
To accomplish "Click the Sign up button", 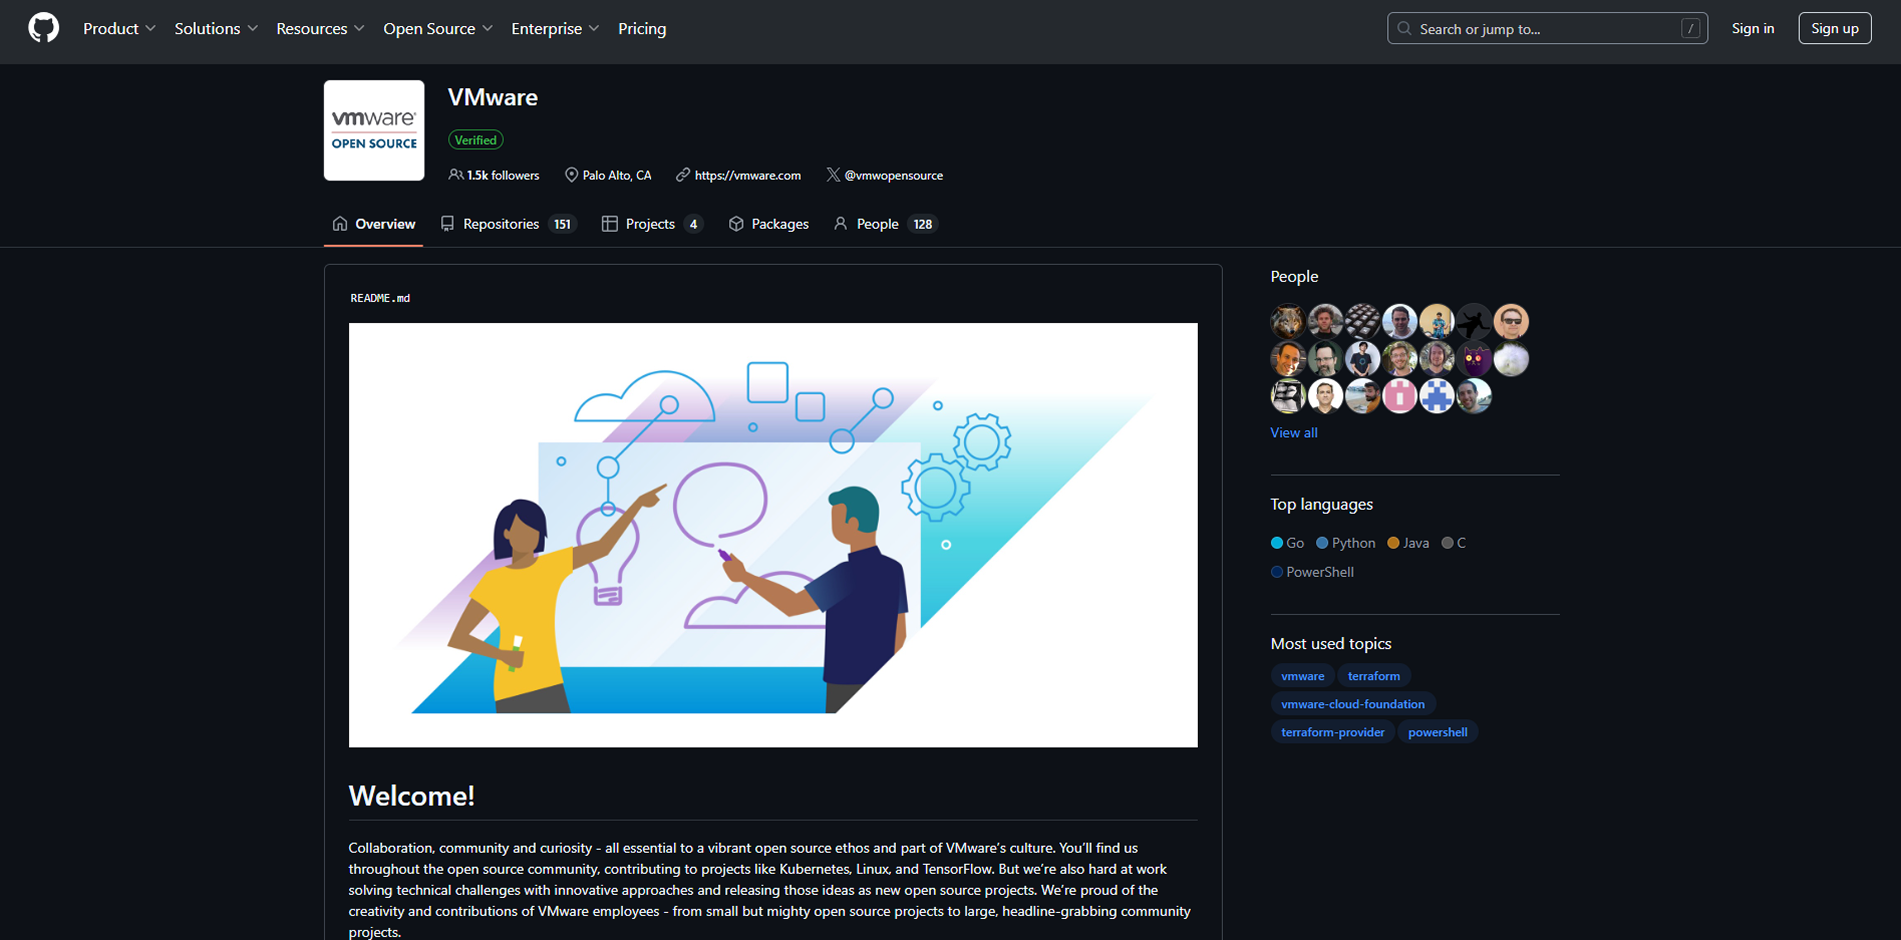I will tap(1834, 28).
